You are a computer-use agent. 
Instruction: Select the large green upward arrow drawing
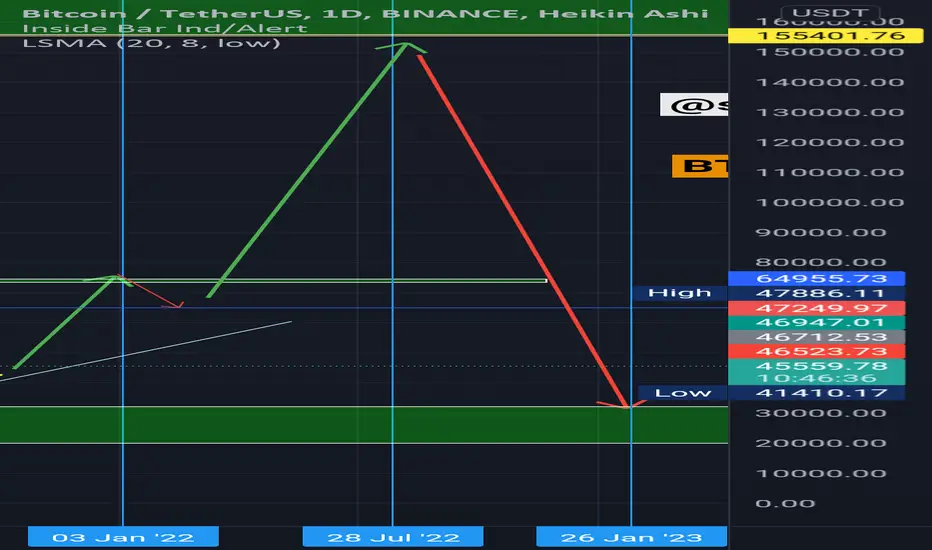click(x=307, y=169)
